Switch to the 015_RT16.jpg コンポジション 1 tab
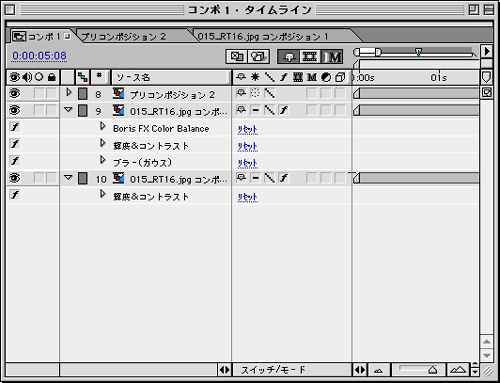The width and height of the screenshot is (500, 383). (263, 36)
